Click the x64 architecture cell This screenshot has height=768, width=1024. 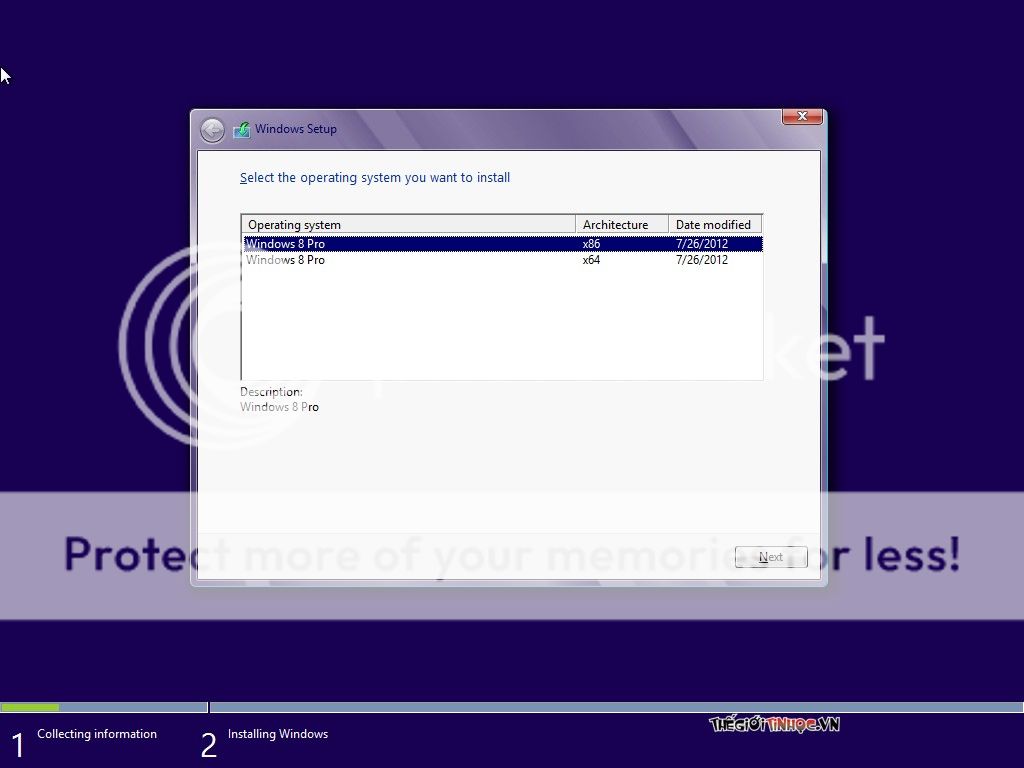(592, 260)
